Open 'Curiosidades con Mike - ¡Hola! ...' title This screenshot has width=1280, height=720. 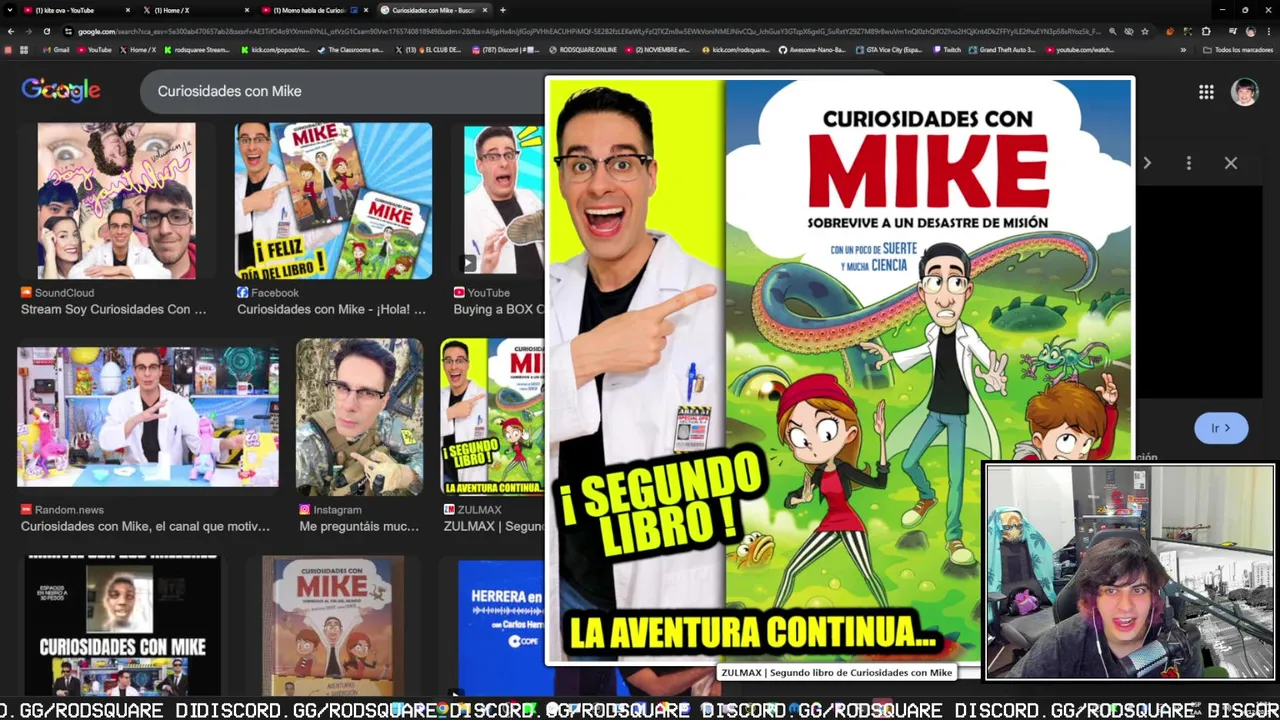(x=331, y=310)
